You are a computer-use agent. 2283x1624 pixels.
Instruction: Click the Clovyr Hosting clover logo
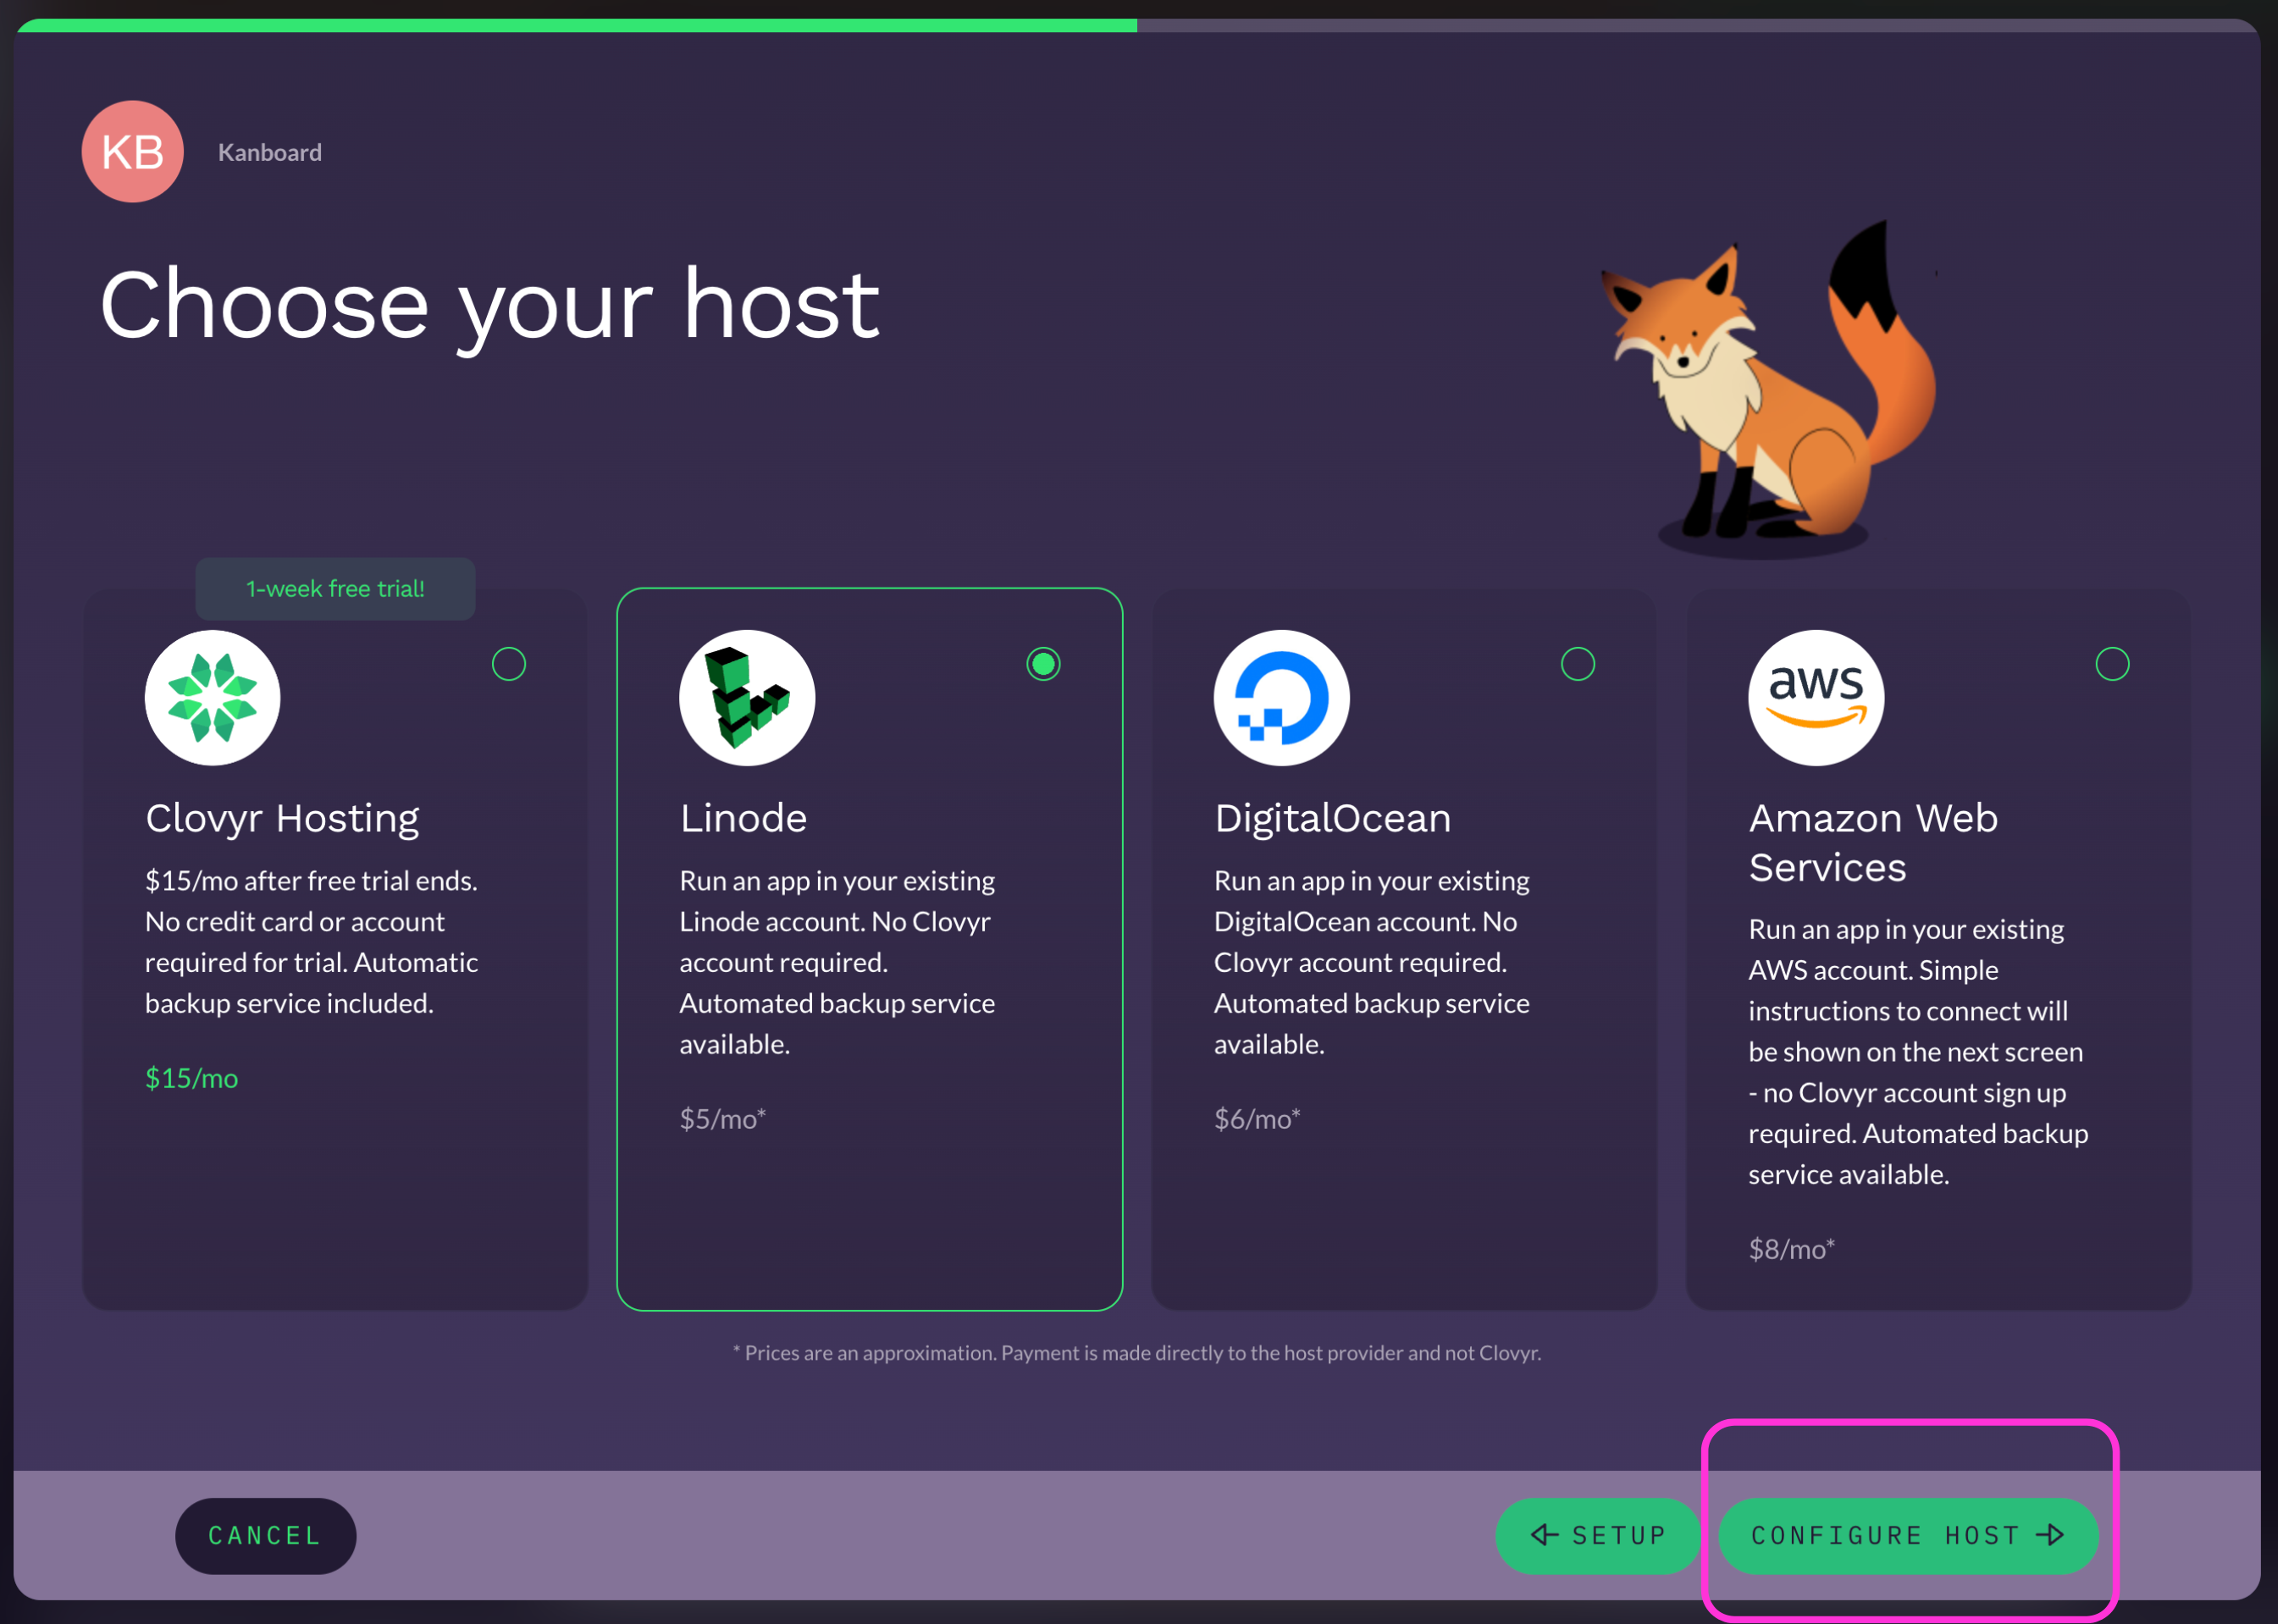click(213, 699)
